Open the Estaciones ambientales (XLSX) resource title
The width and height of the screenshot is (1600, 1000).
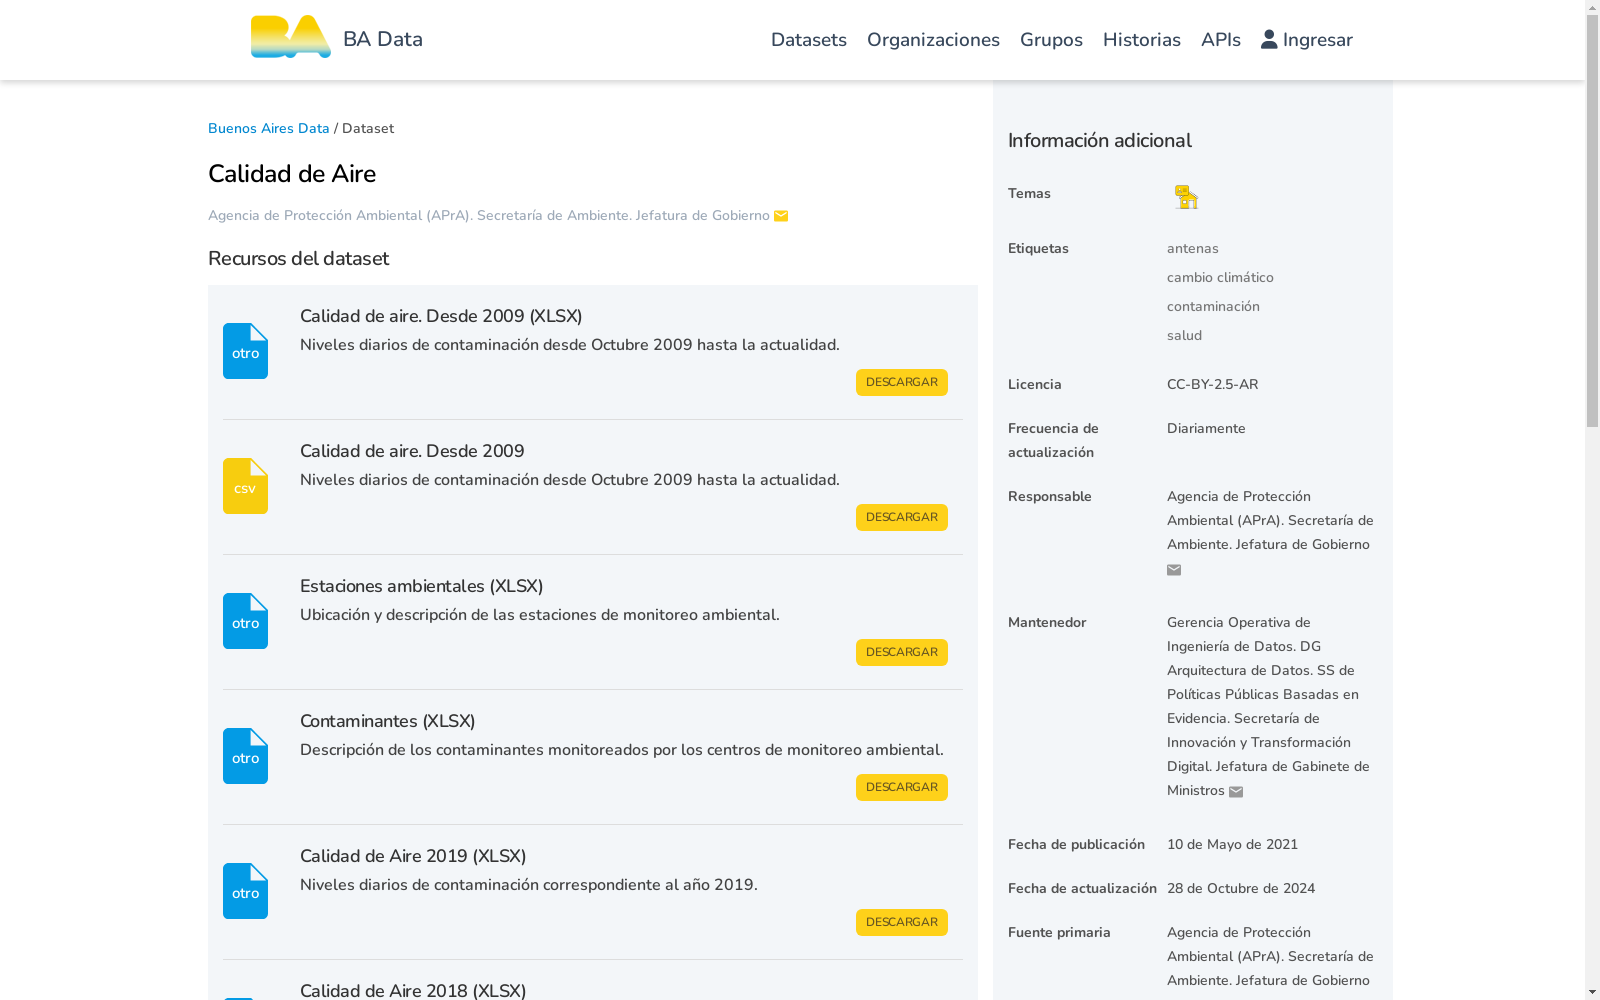tap(422, 586)
